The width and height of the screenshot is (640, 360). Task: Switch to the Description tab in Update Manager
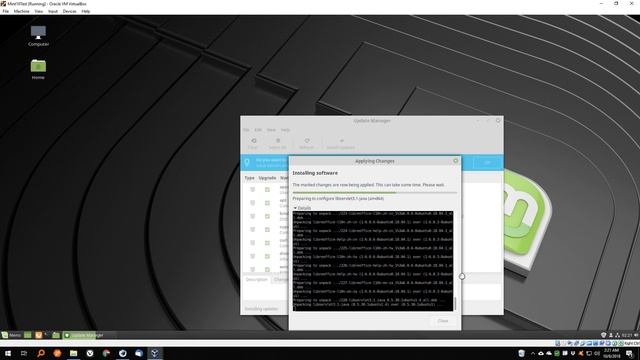257,280
